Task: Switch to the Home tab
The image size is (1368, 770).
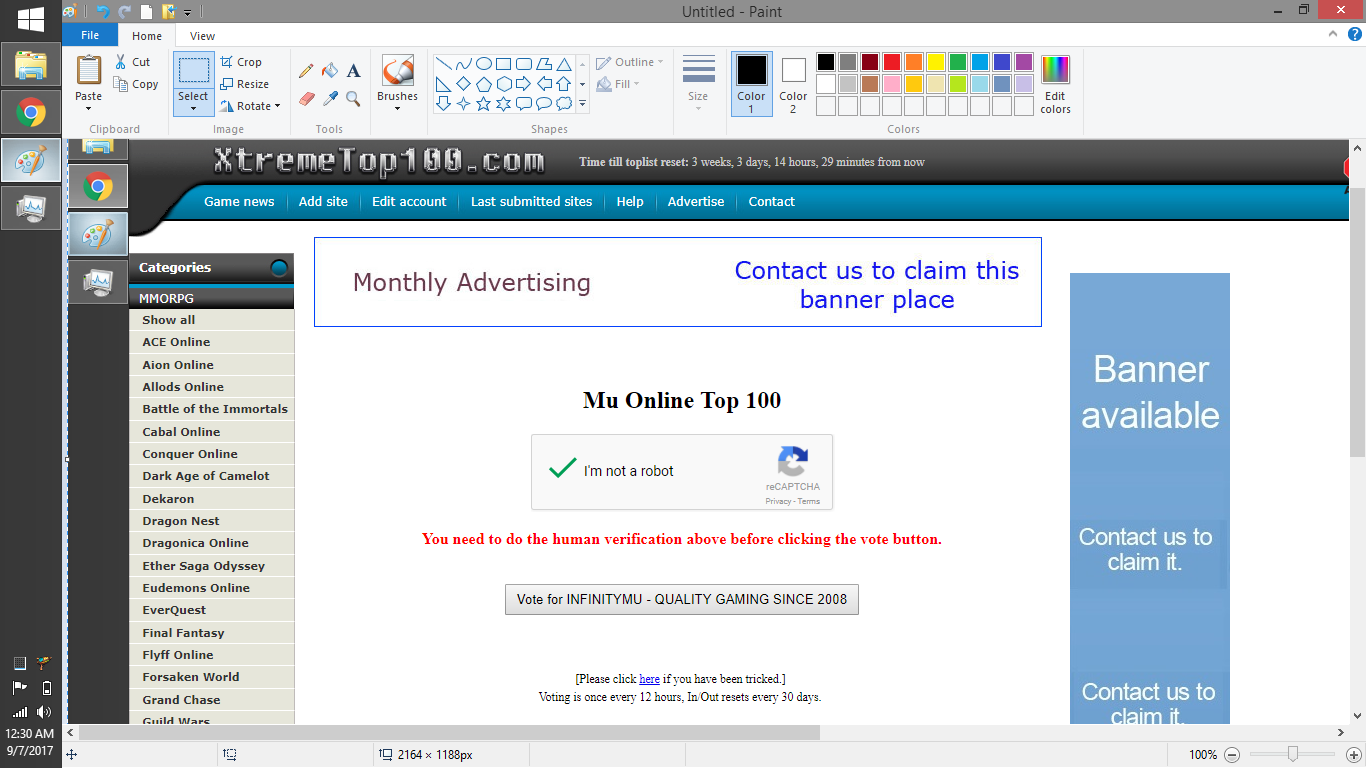Action: [x=147, y=36]
